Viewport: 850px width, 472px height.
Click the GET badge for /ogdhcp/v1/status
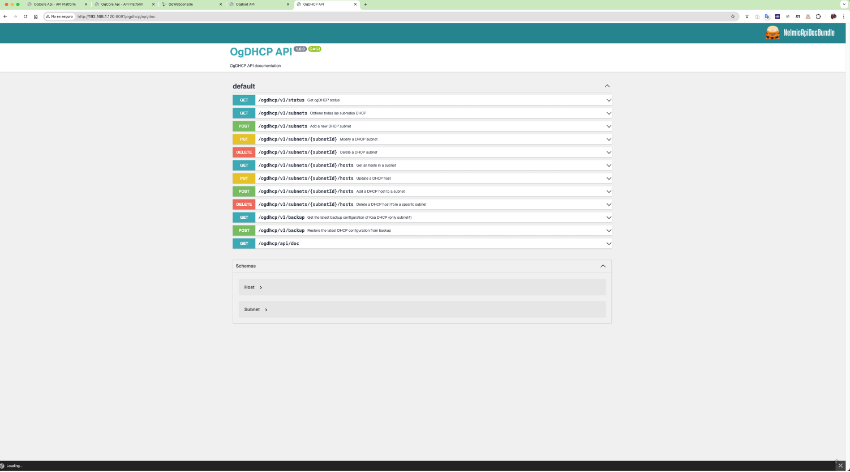point(243,100)
